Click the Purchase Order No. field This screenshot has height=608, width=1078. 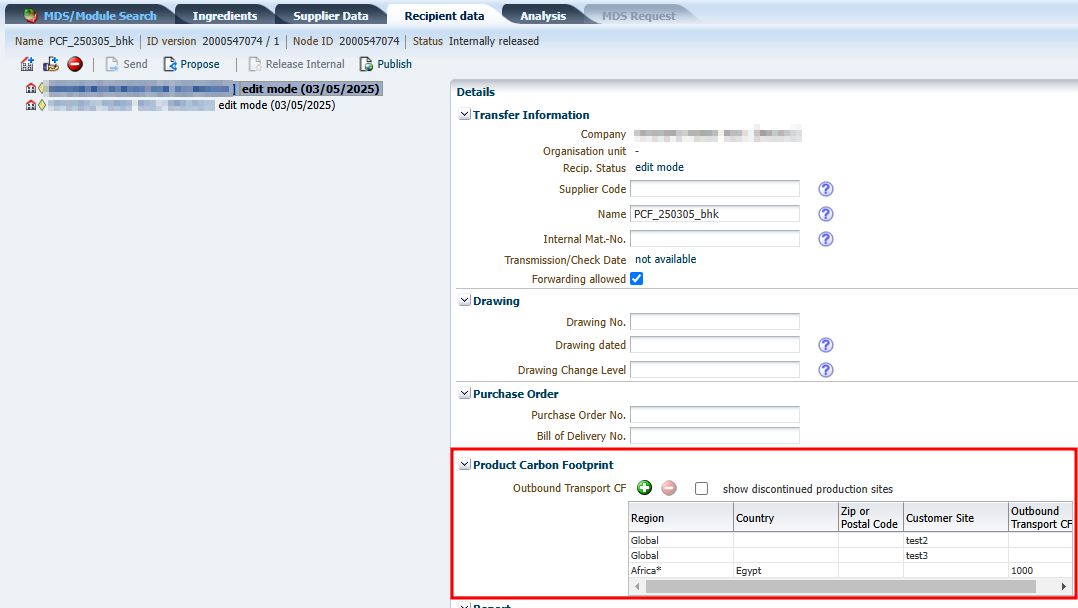(715, 415)
